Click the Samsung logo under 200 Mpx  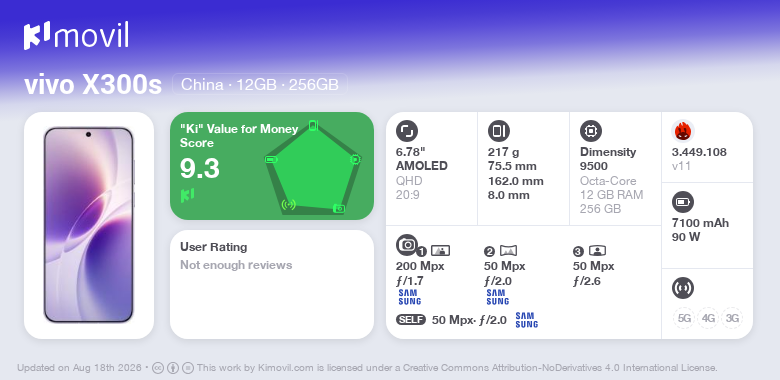409,297
